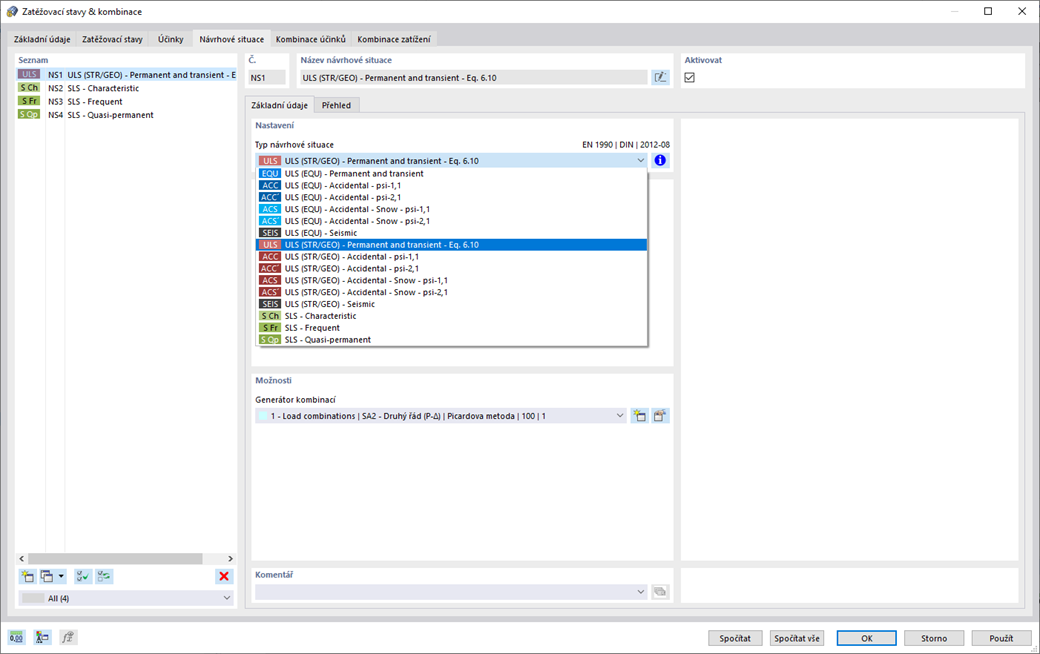
Task: Select the Návrhové situace tab
Action: pos(231,39)
